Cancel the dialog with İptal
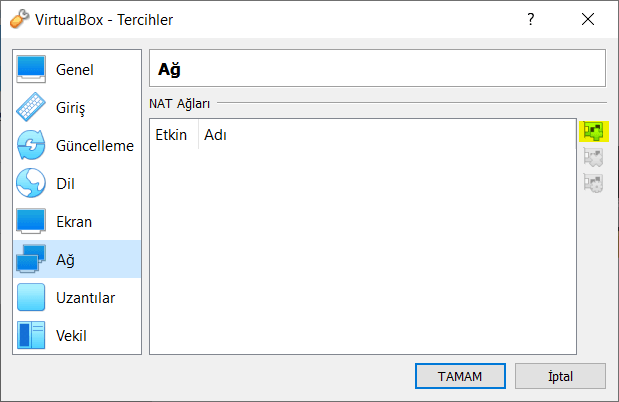Image resolution: width=619 pixels, height=402 pixels. [560, 376]
